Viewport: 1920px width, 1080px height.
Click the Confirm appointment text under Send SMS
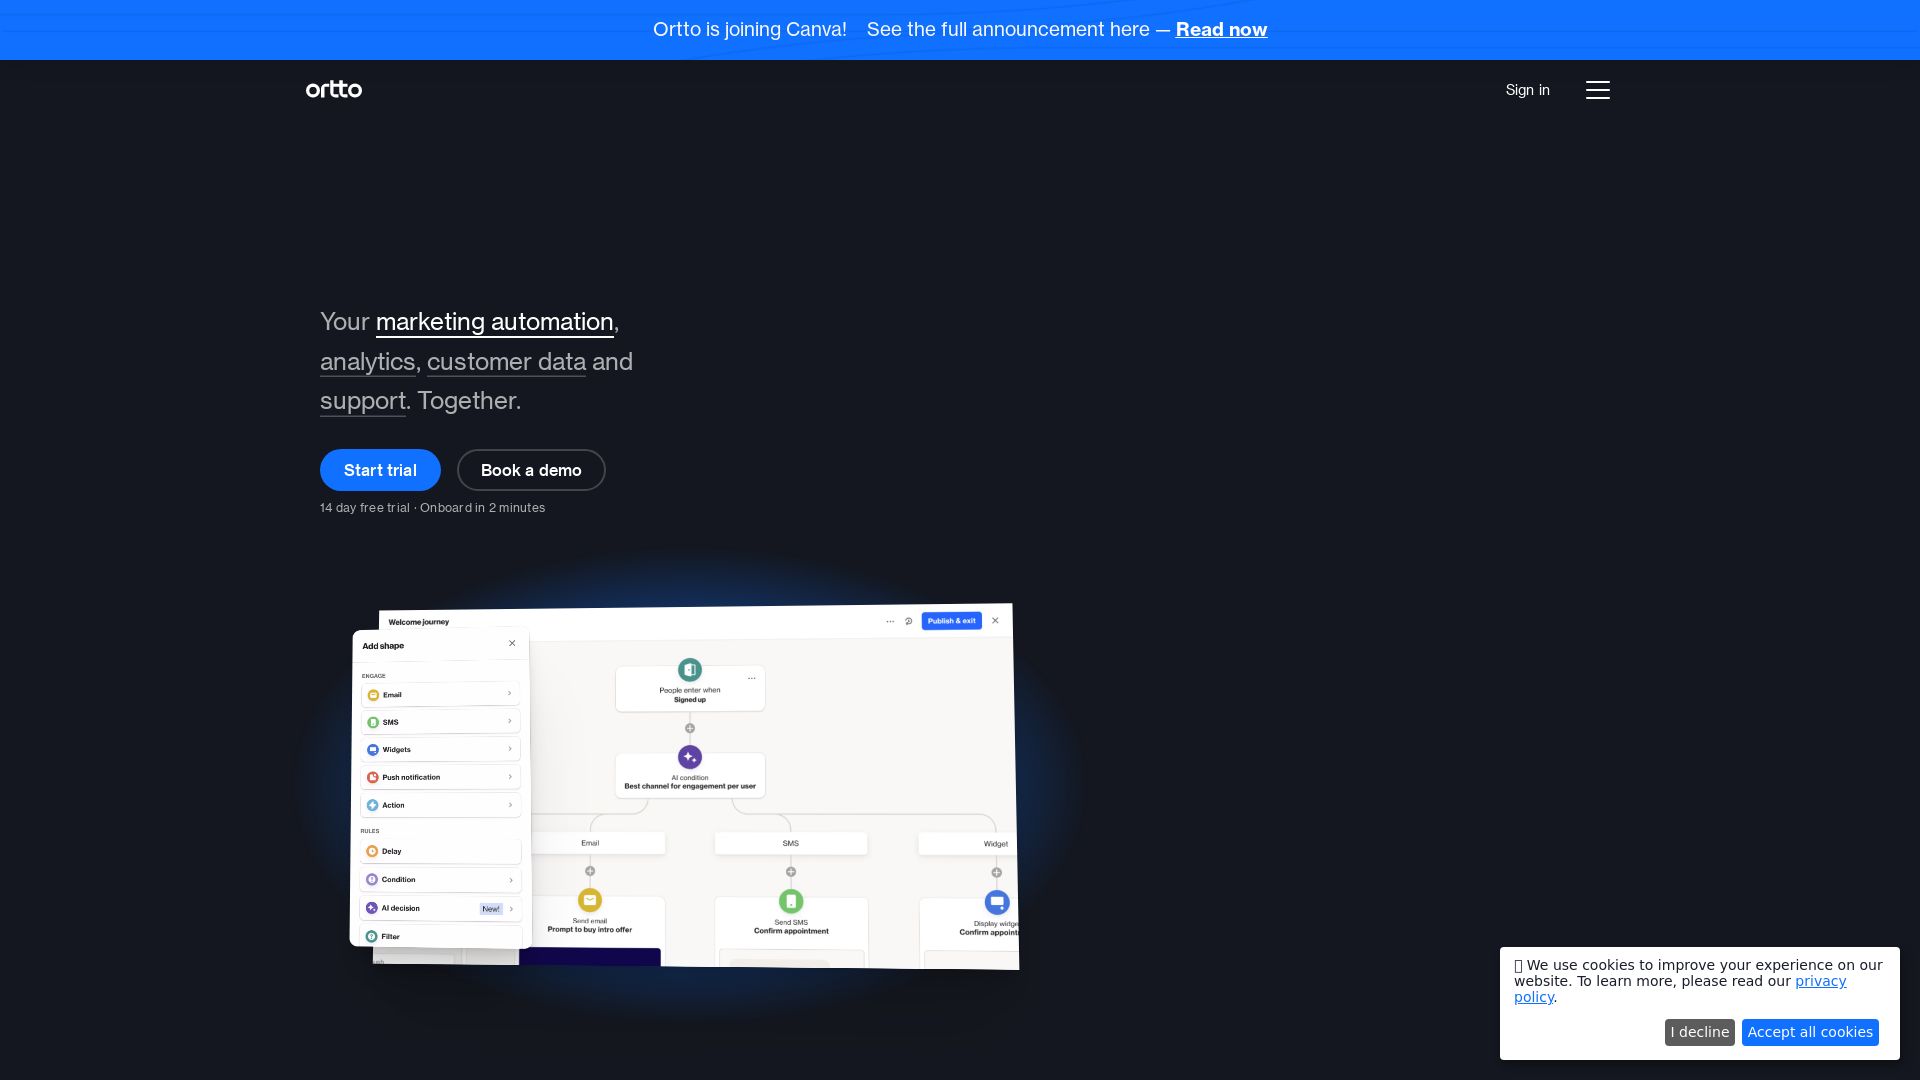point(791,931)
